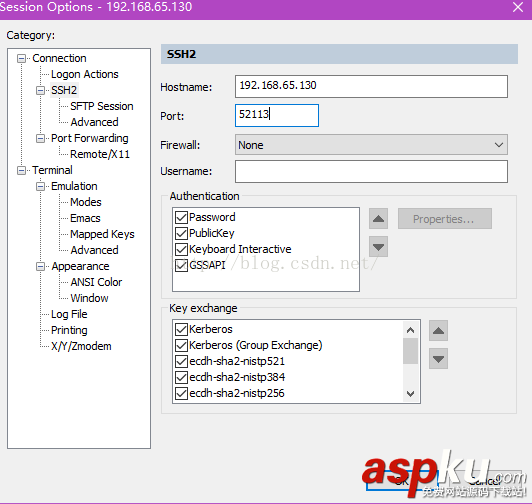Select Advanced under Emulation
The image size is (532, 504).
[x=94, y=250]
